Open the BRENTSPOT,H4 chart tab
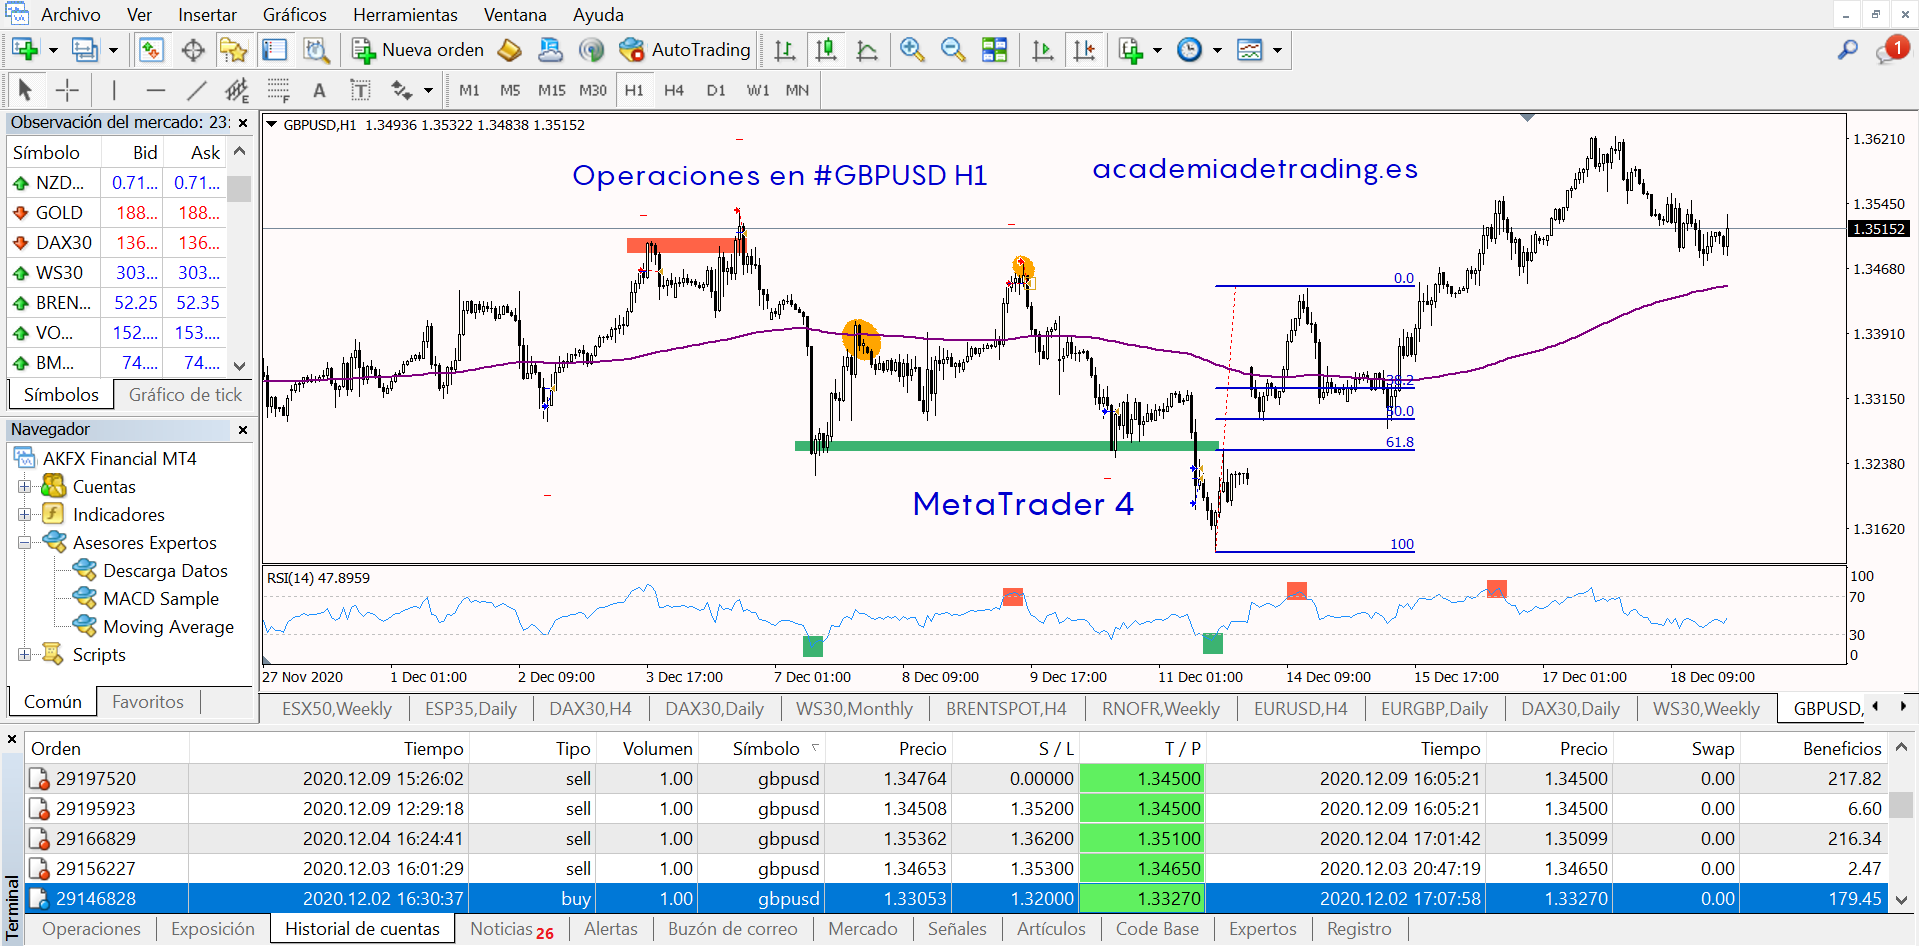The image size is (1919, 946). (1006, 709)
